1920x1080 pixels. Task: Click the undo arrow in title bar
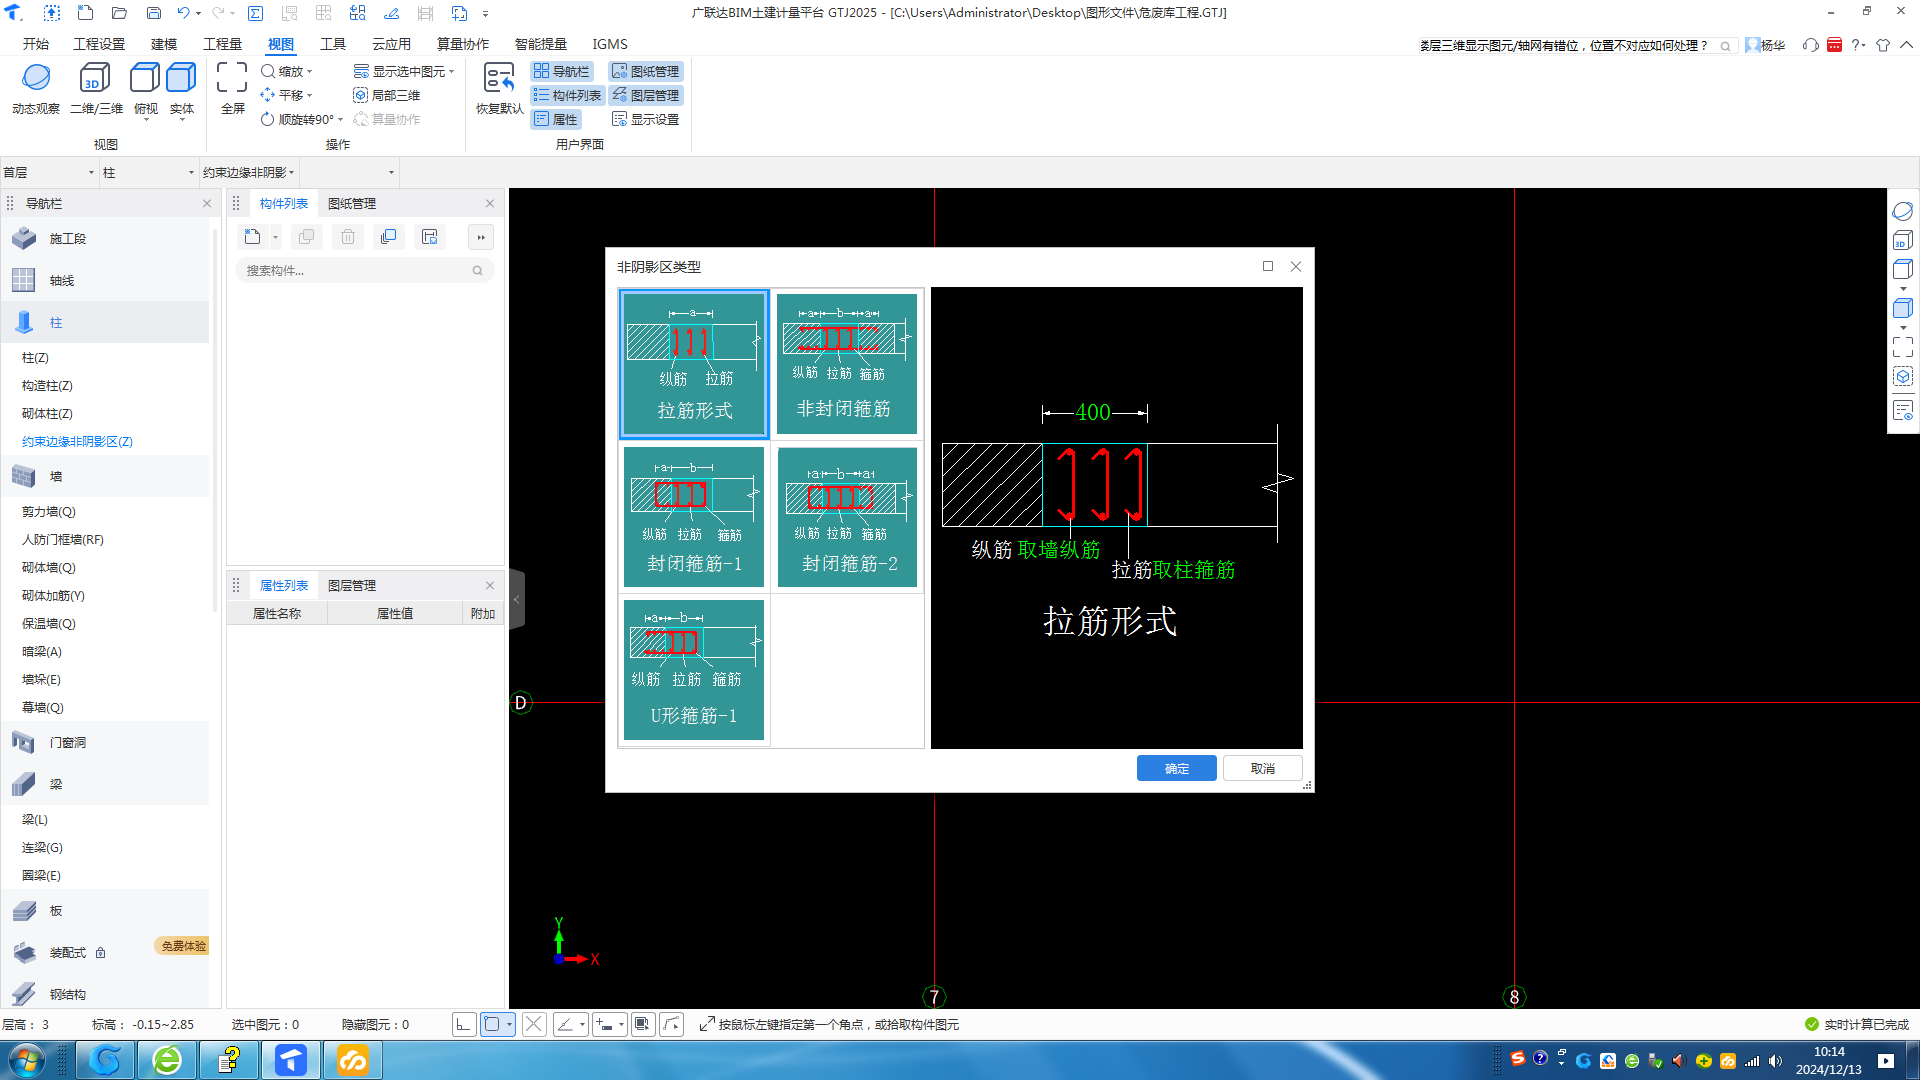pos(183,13)
